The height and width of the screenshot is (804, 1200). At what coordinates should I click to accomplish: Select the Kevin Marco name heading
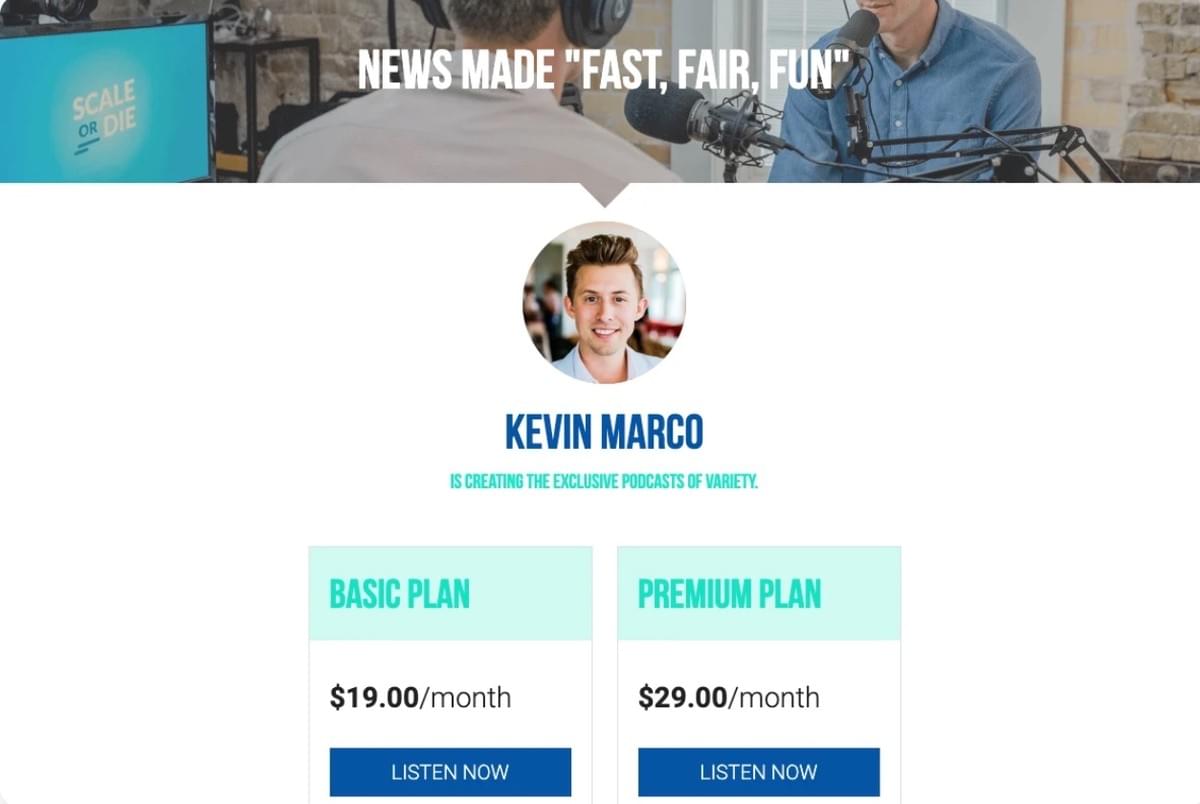coord(604,432)
